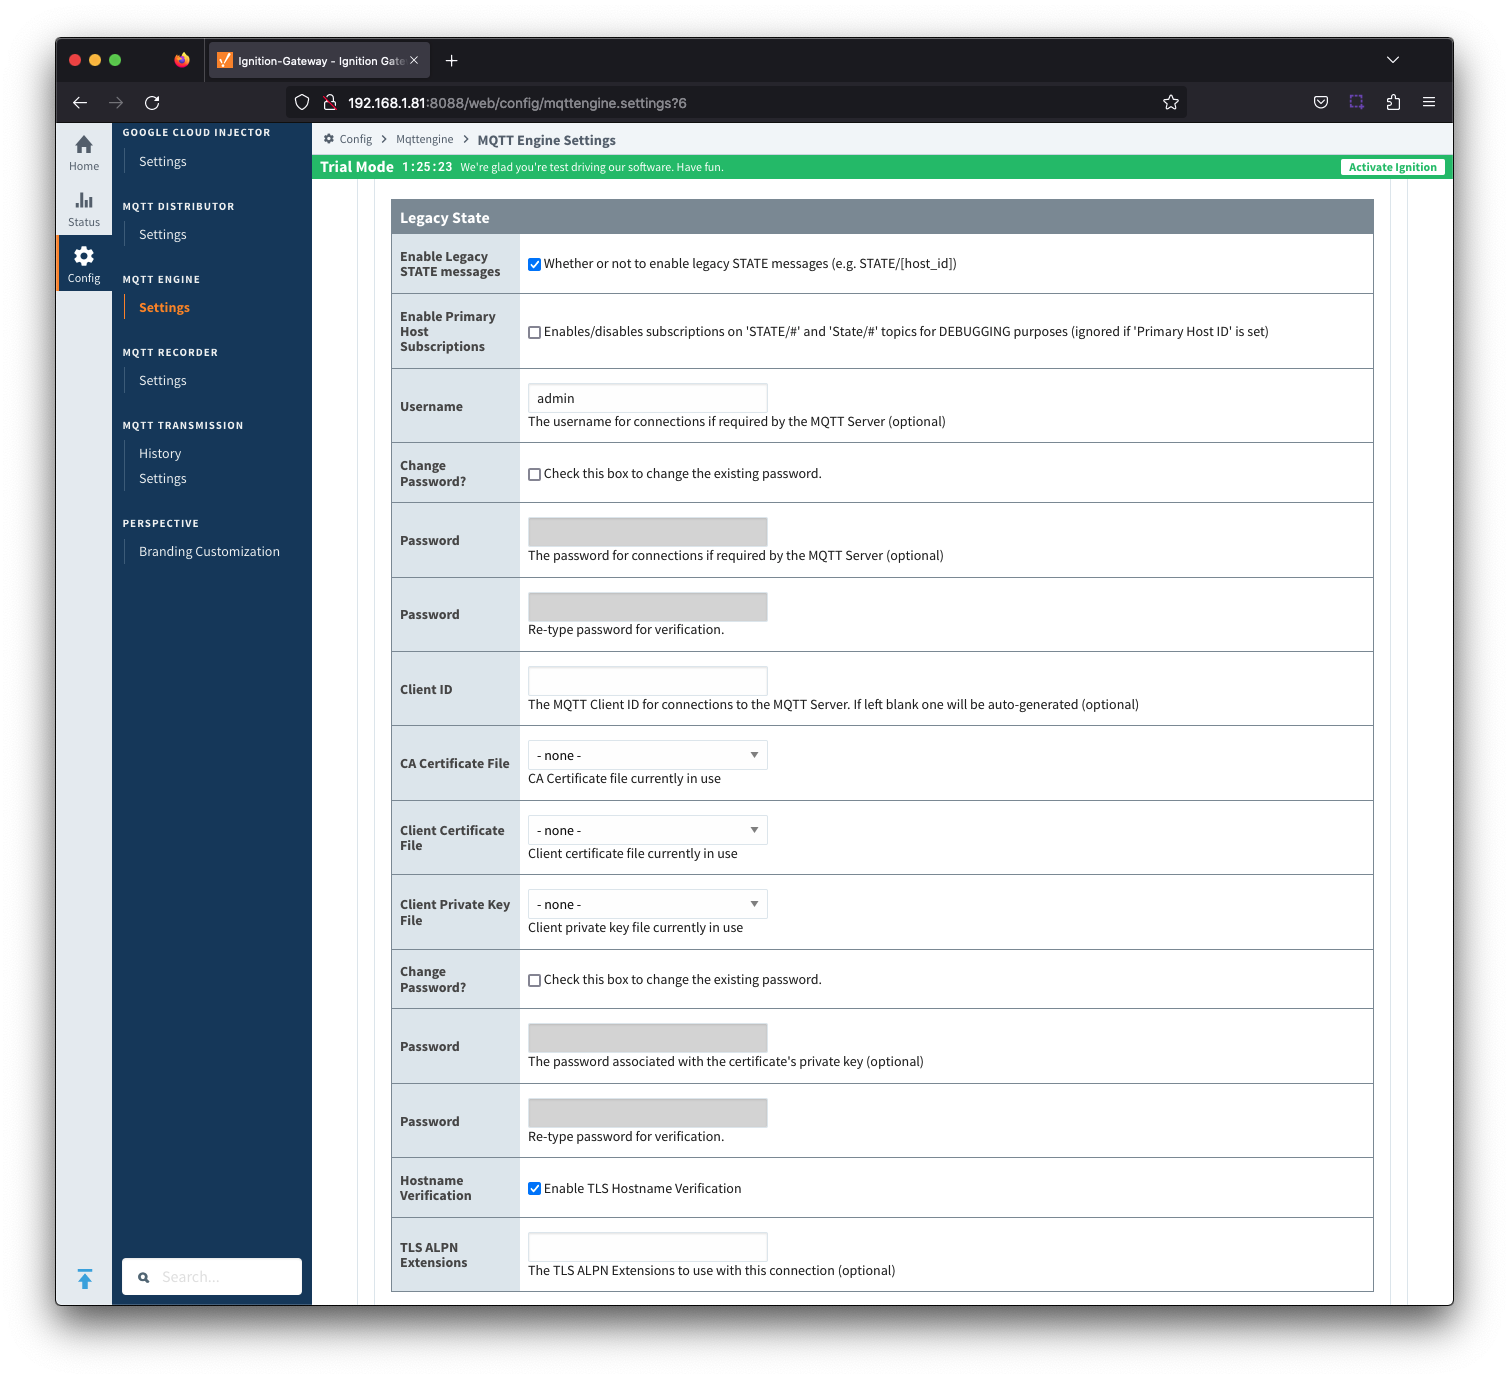The height and width of the screenshot is (1379, 1509).
Task: Open the Config gear section
Action: (84, 265)
